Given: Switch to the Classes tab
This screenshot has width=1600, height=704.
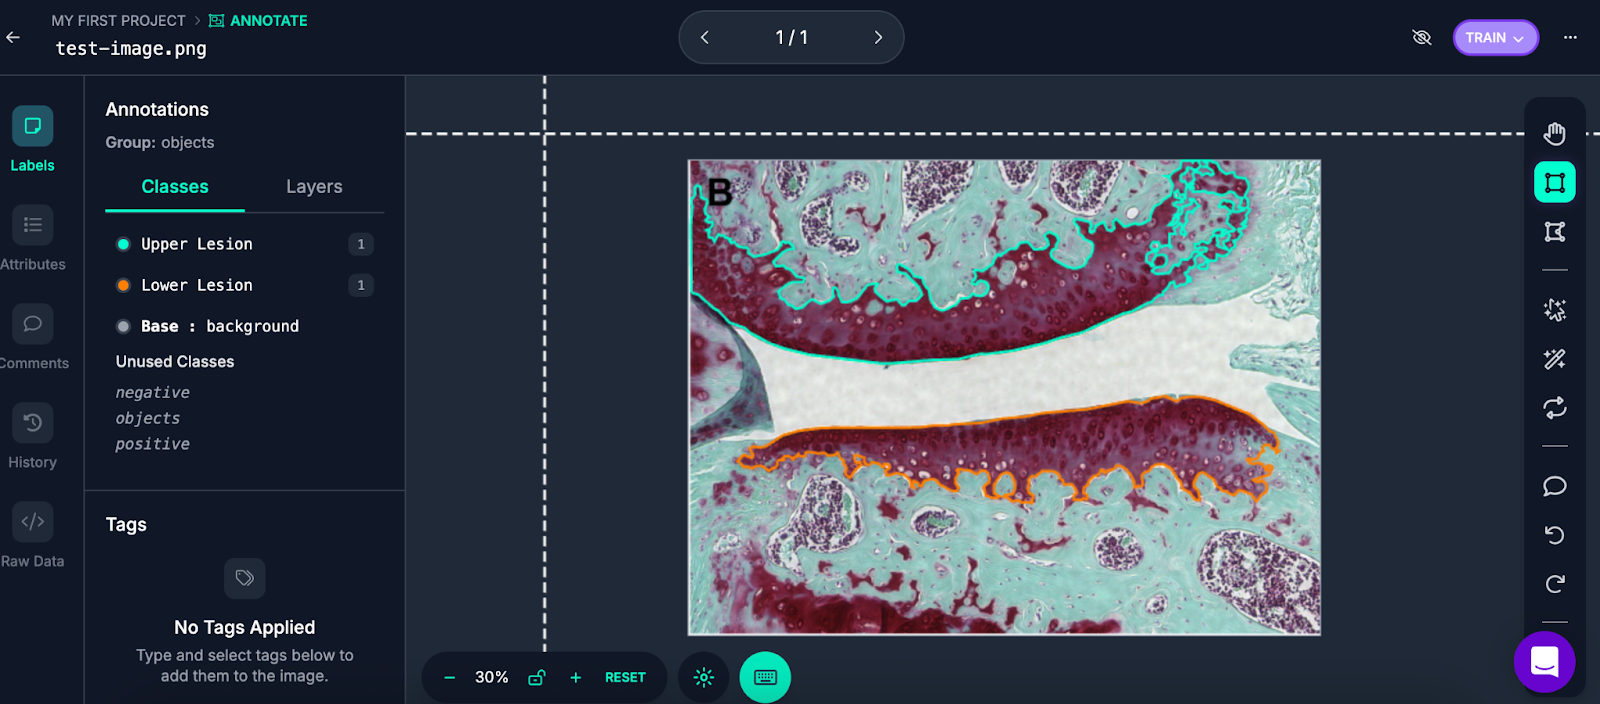Looking at the screenshot, I should [x=175, y=187].
